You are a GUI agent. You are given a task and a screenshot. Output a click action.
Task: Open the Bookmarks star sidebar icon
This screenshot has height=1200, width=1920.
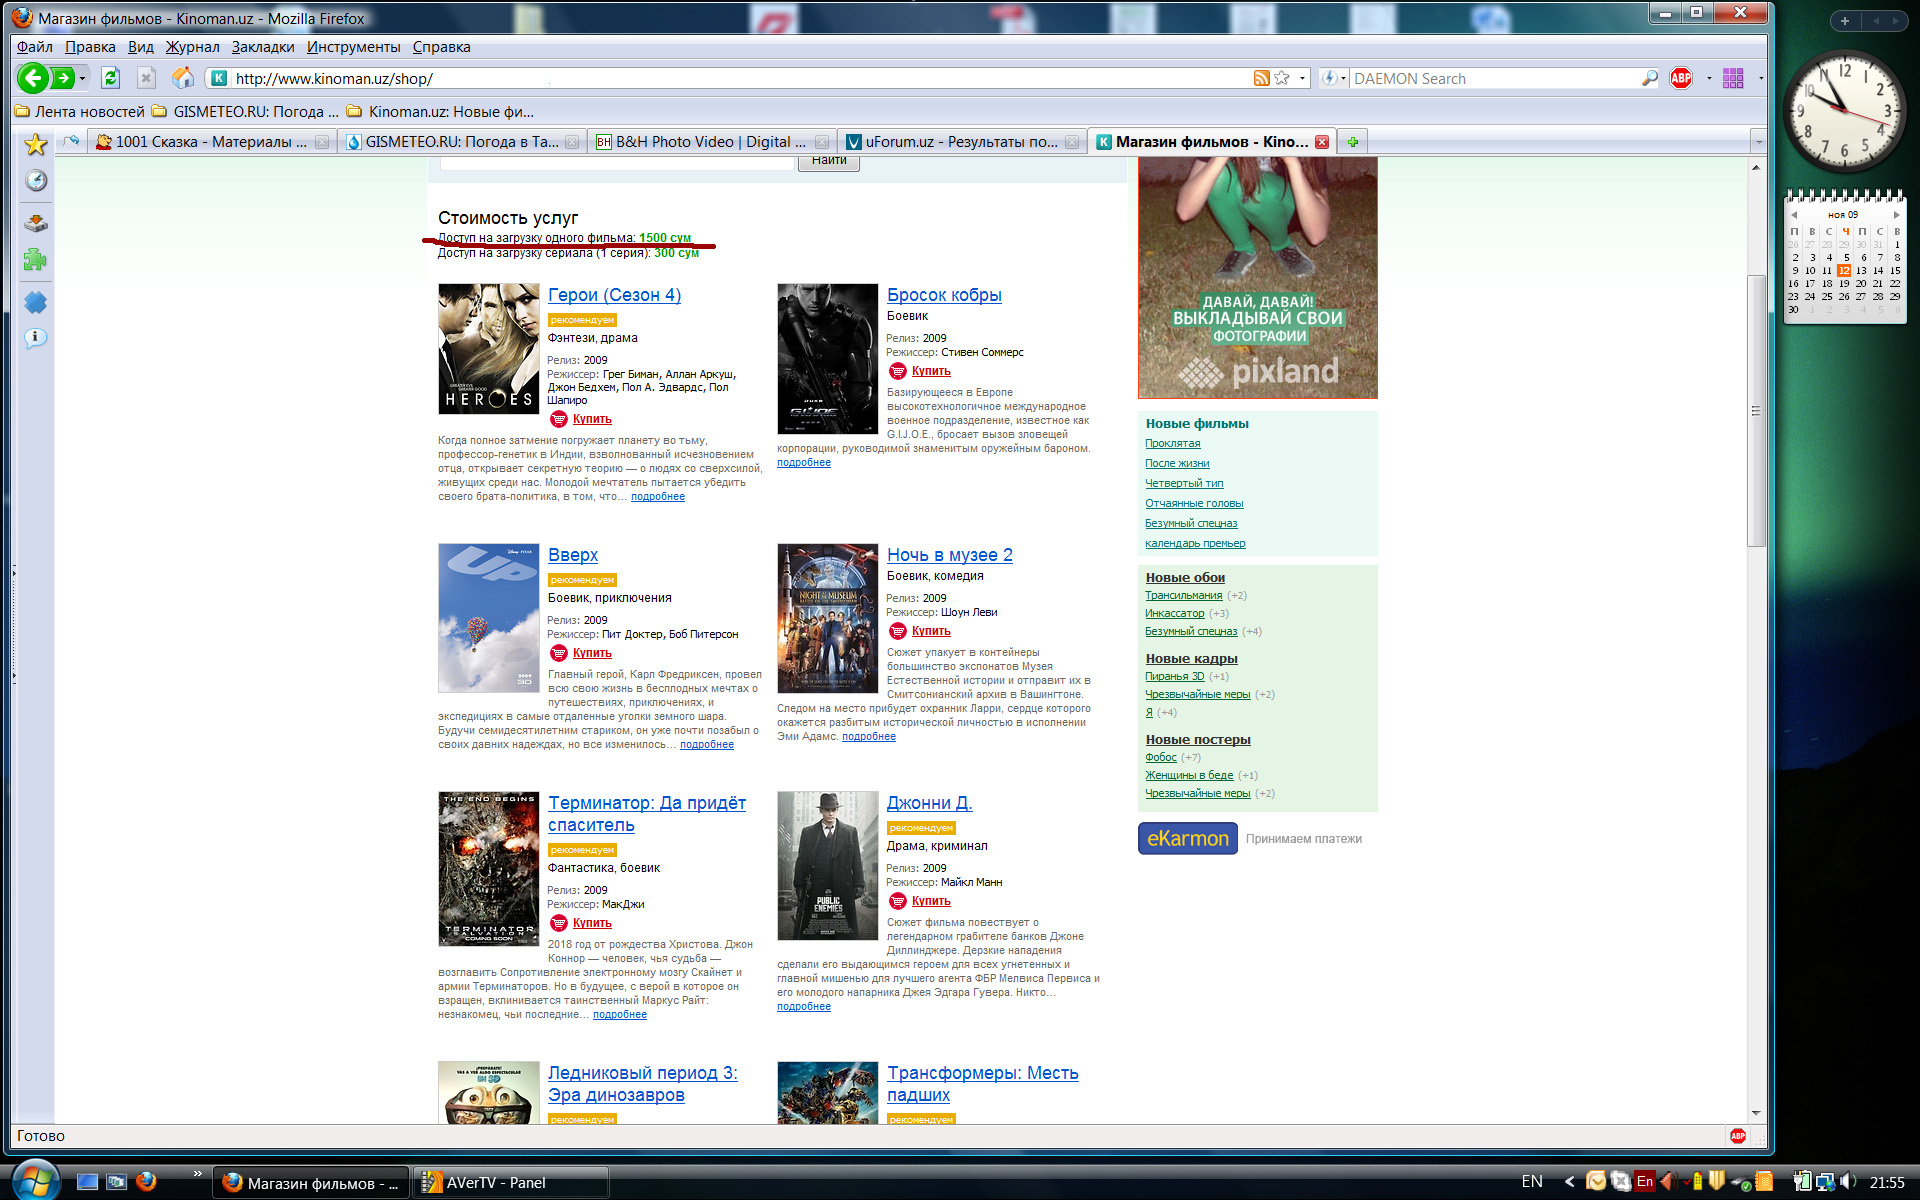click(36, 145)
